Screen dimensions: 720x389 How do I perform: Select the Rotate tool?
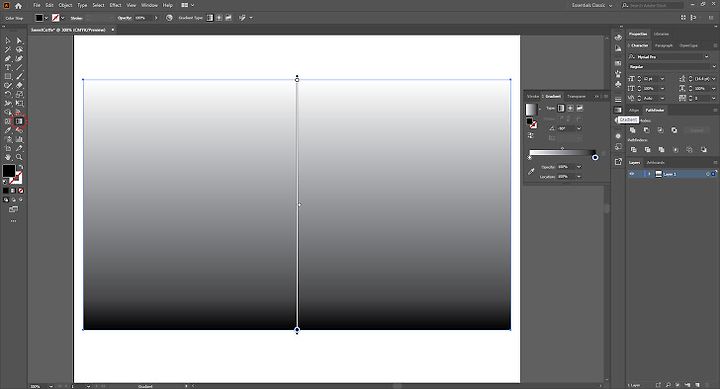pos(8,95)
